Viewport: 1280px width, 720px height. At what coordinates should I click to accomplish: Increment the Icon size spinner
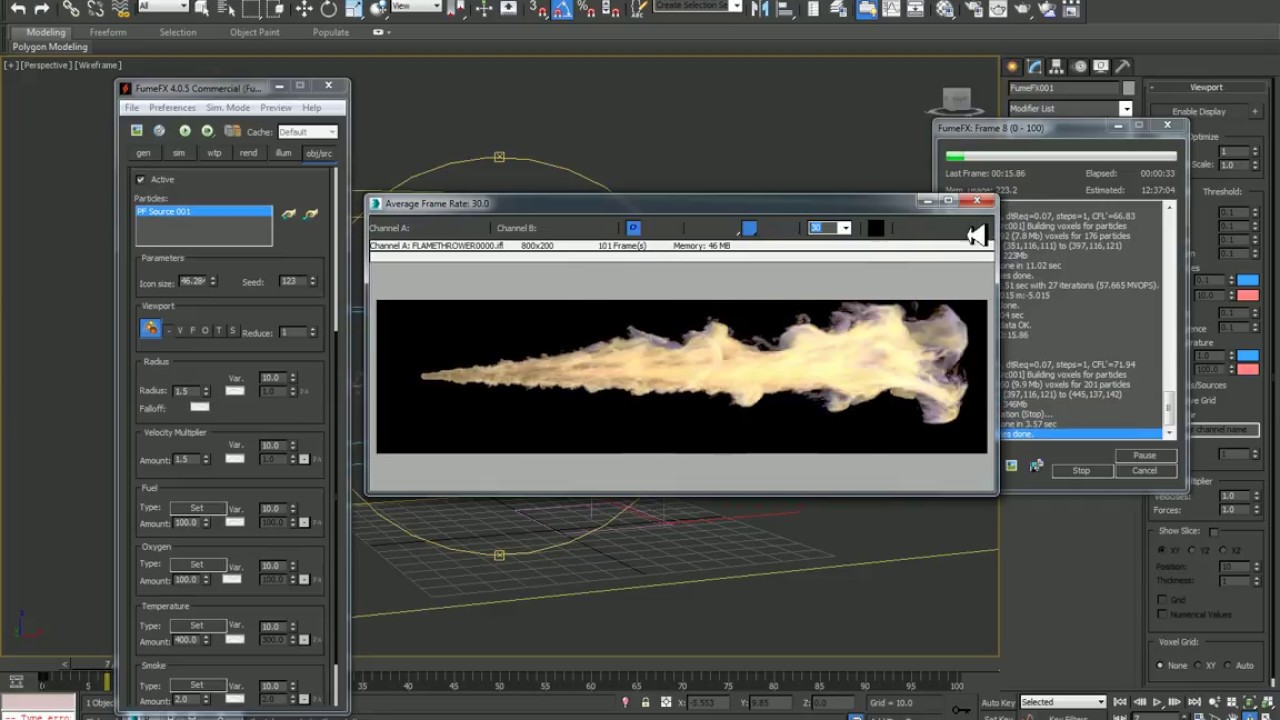[x=213, y=279]
